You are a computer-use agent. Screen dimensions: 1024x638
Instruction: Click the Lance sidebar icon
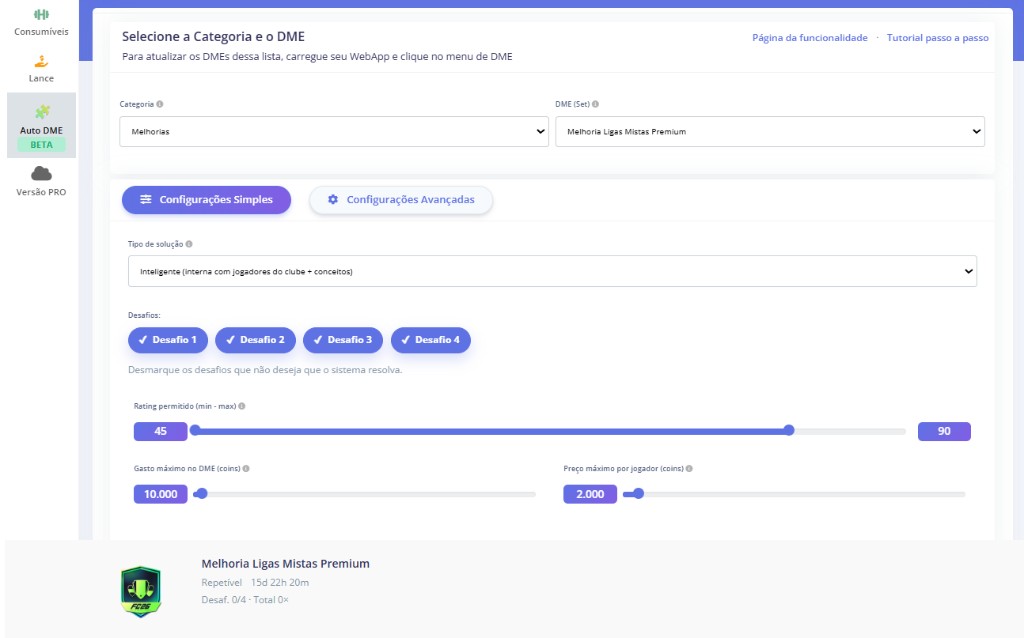41,61
